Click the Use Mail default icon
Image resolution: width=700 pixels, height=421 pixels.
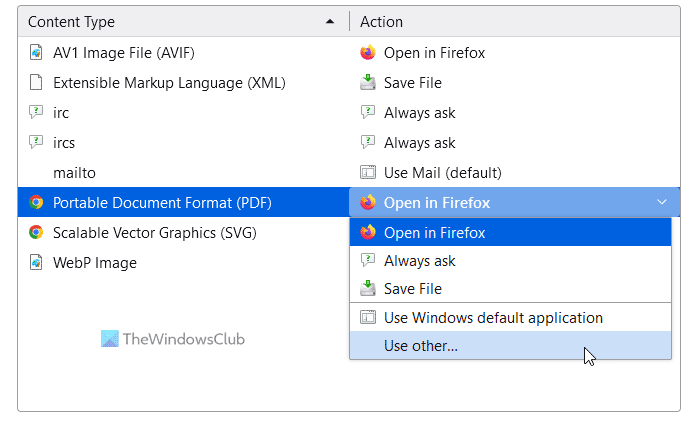coord(367,173)
